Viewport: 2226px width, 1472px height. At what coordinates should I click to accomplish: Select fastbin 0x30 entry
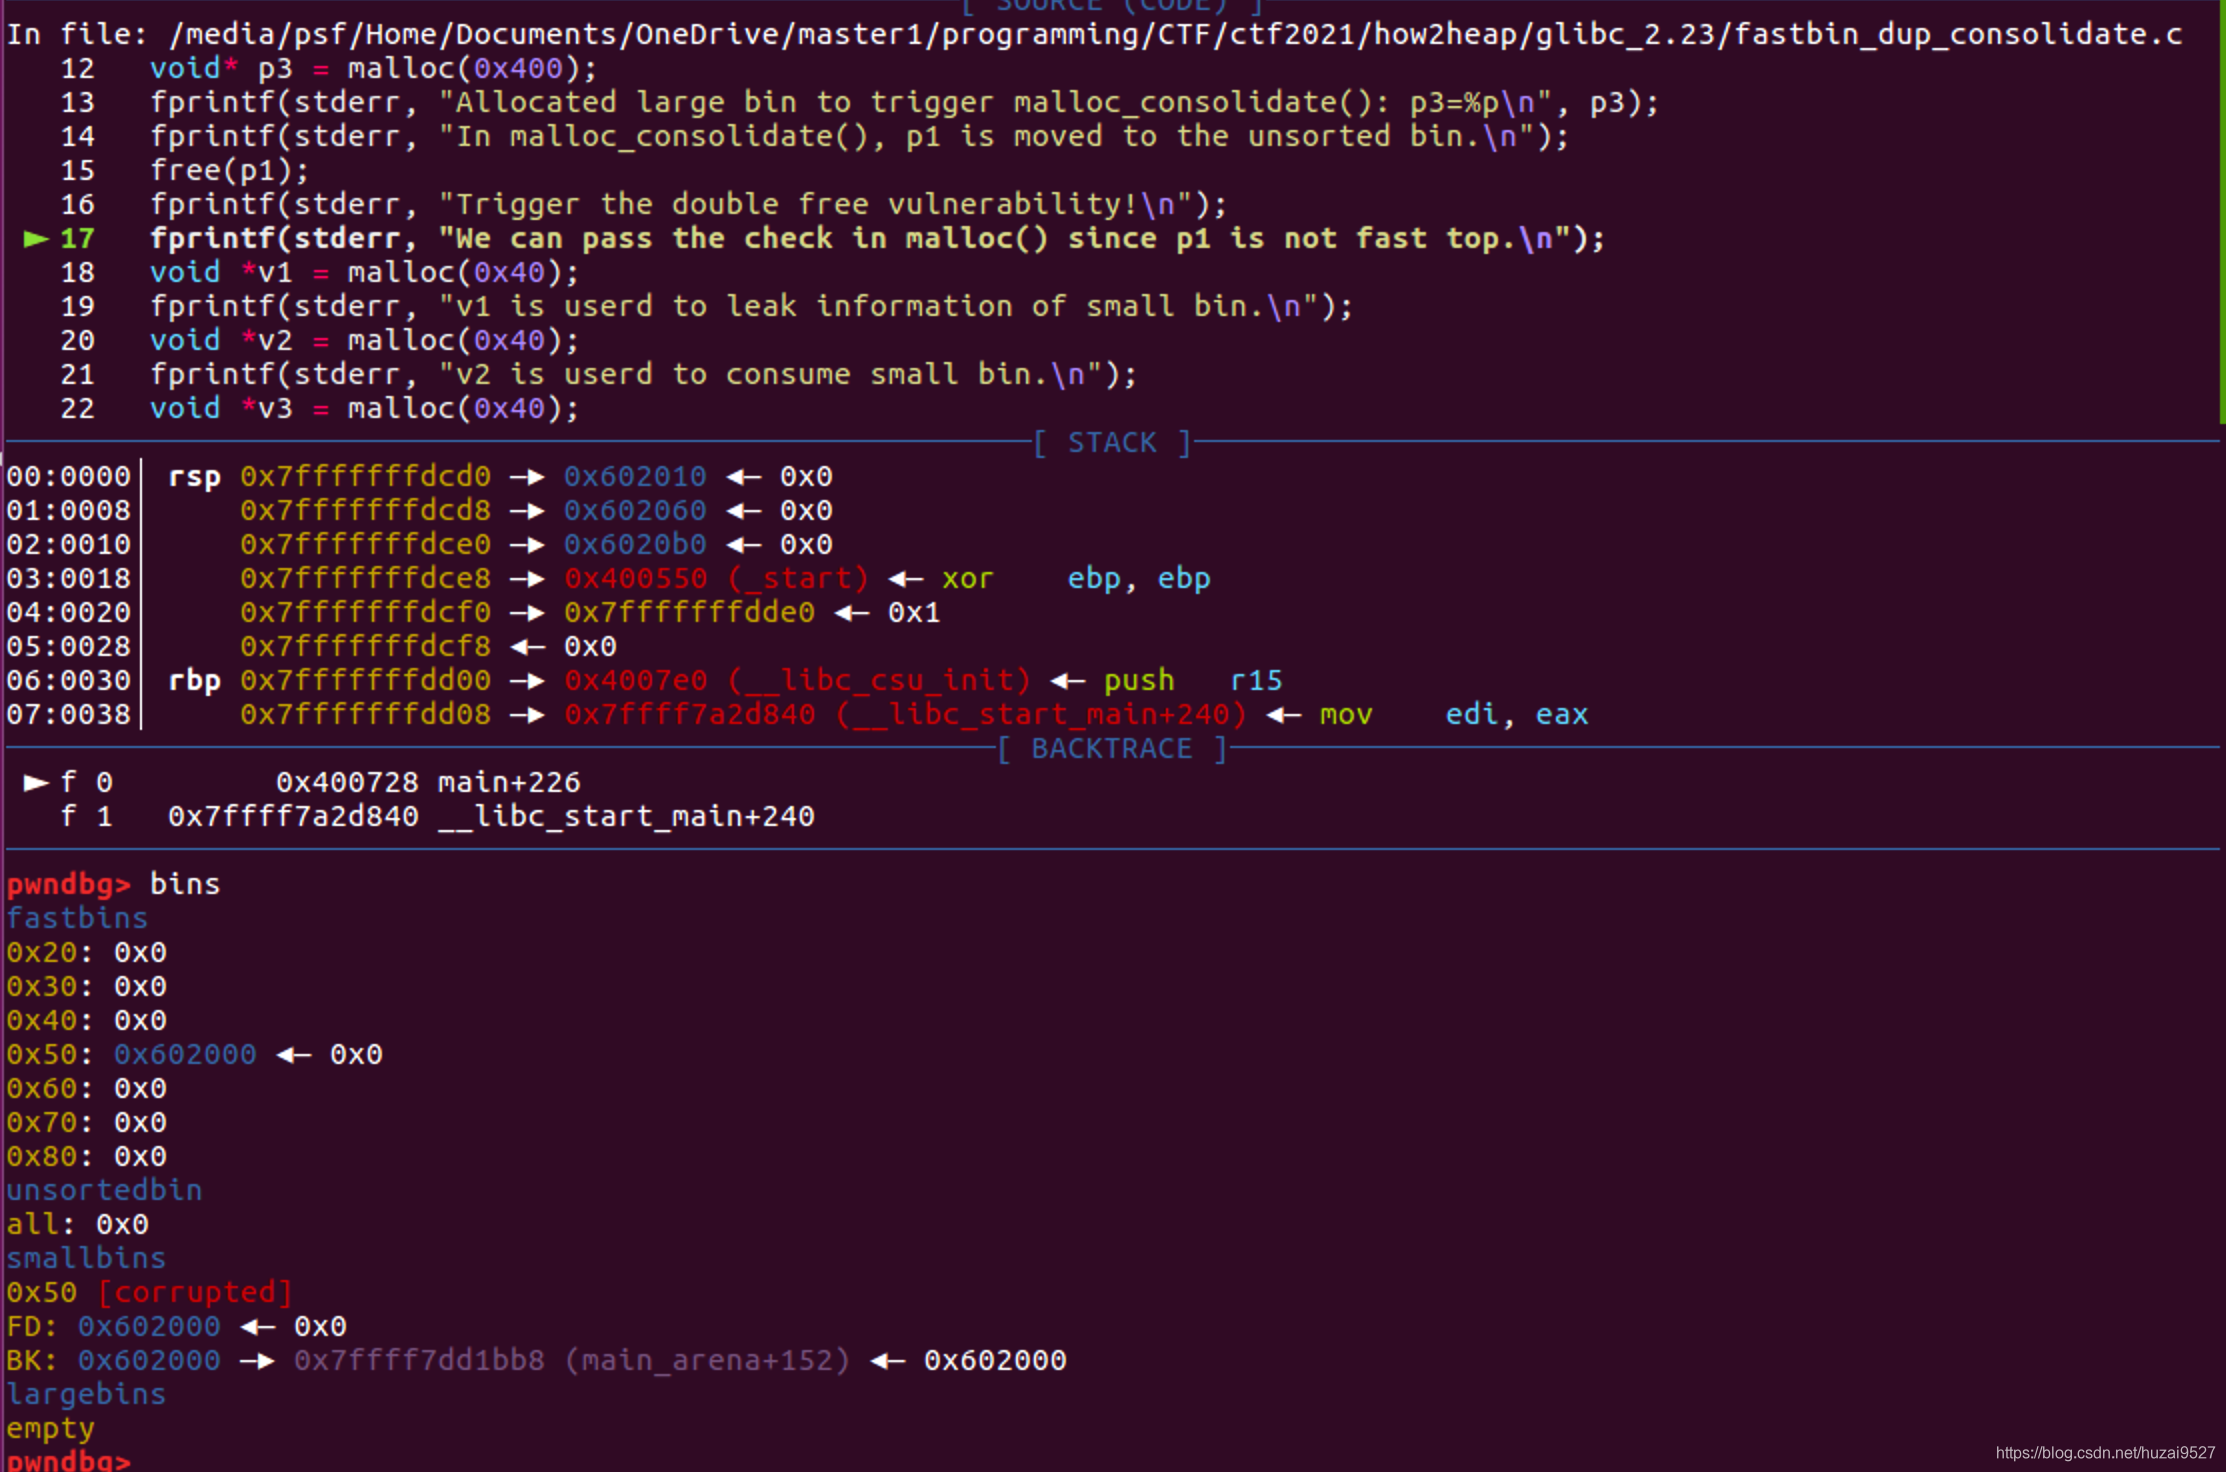pos(86,987)
